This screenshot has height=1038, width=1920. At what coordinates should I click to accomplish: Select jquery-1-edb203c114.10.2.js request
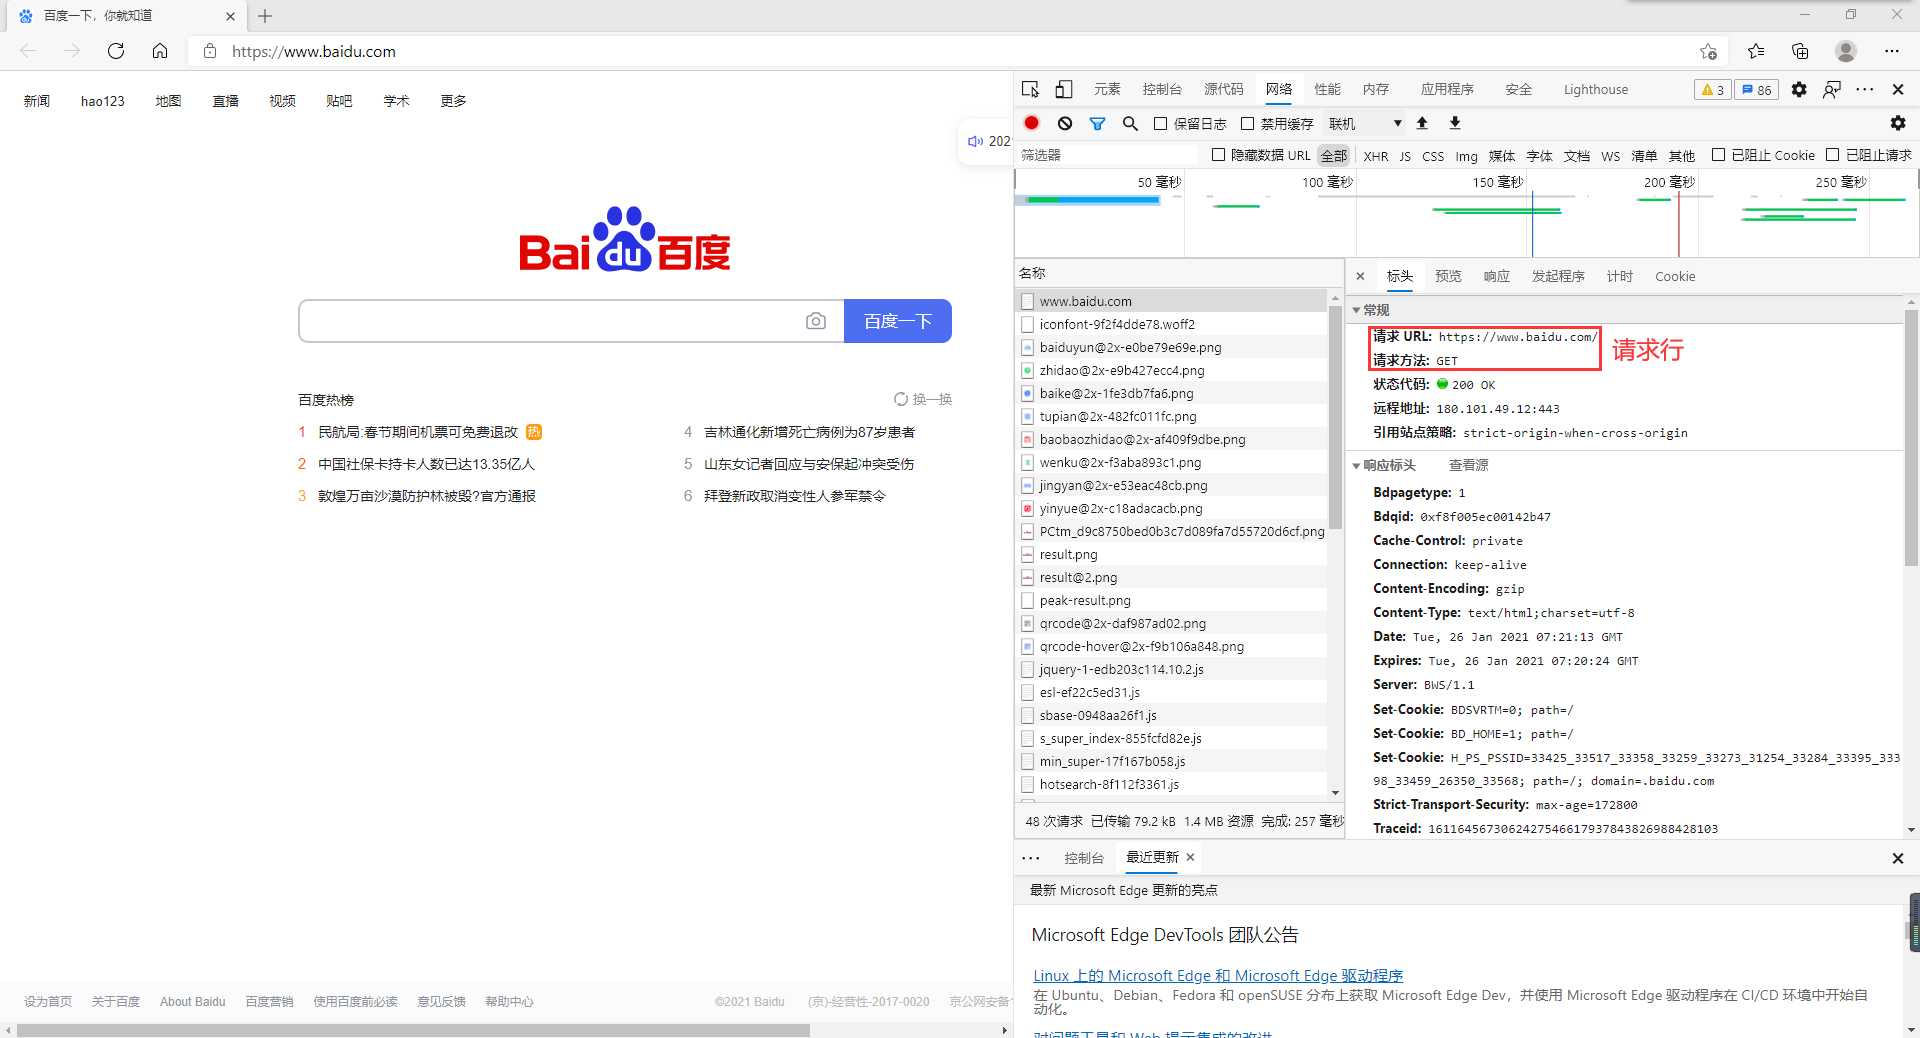point(1171,669)
